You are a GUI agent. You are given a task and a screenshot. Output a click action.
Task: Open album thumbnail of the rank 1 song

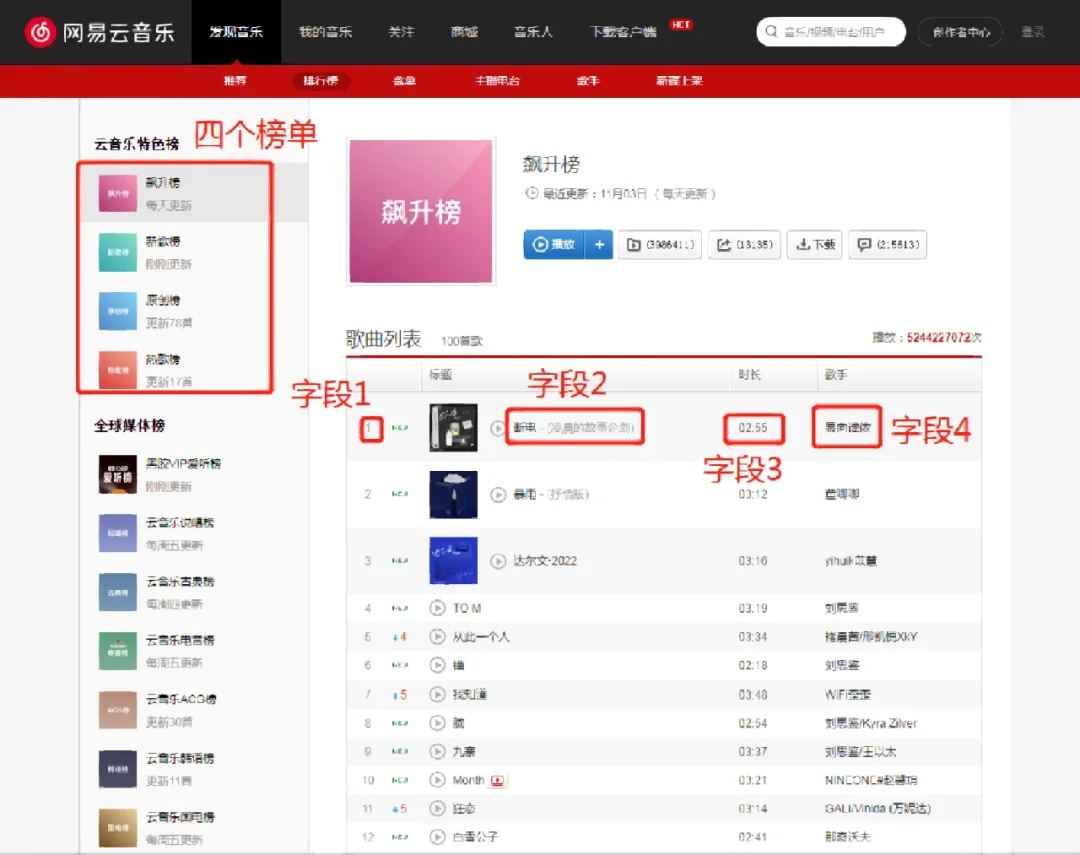(453, 427)
